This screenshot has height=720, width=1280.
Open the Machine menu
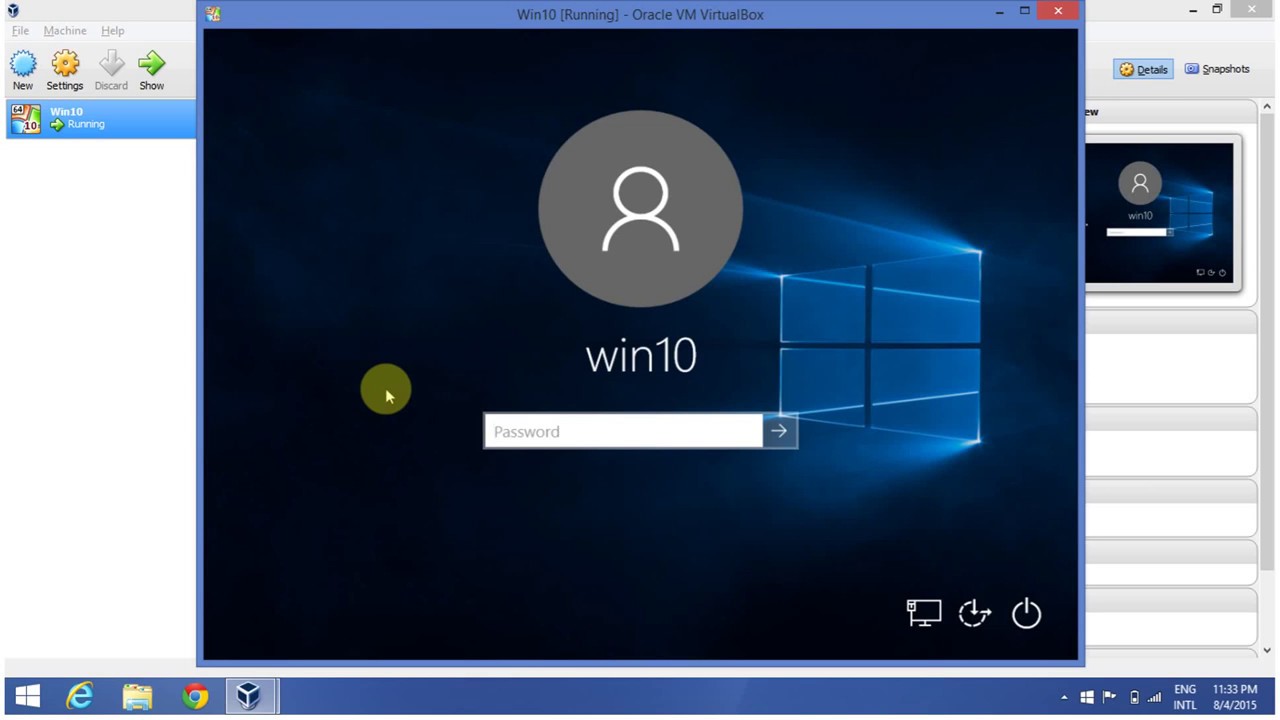point(65,31)
